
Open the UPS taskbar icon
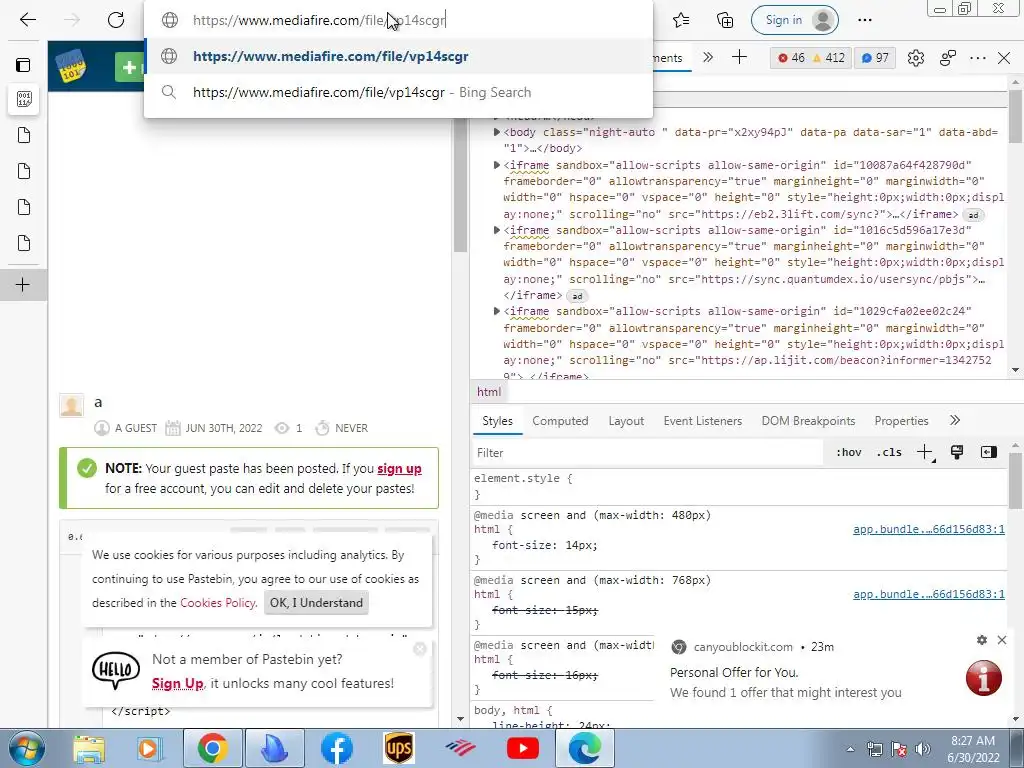pyautogui.click(x=399, y=748)
